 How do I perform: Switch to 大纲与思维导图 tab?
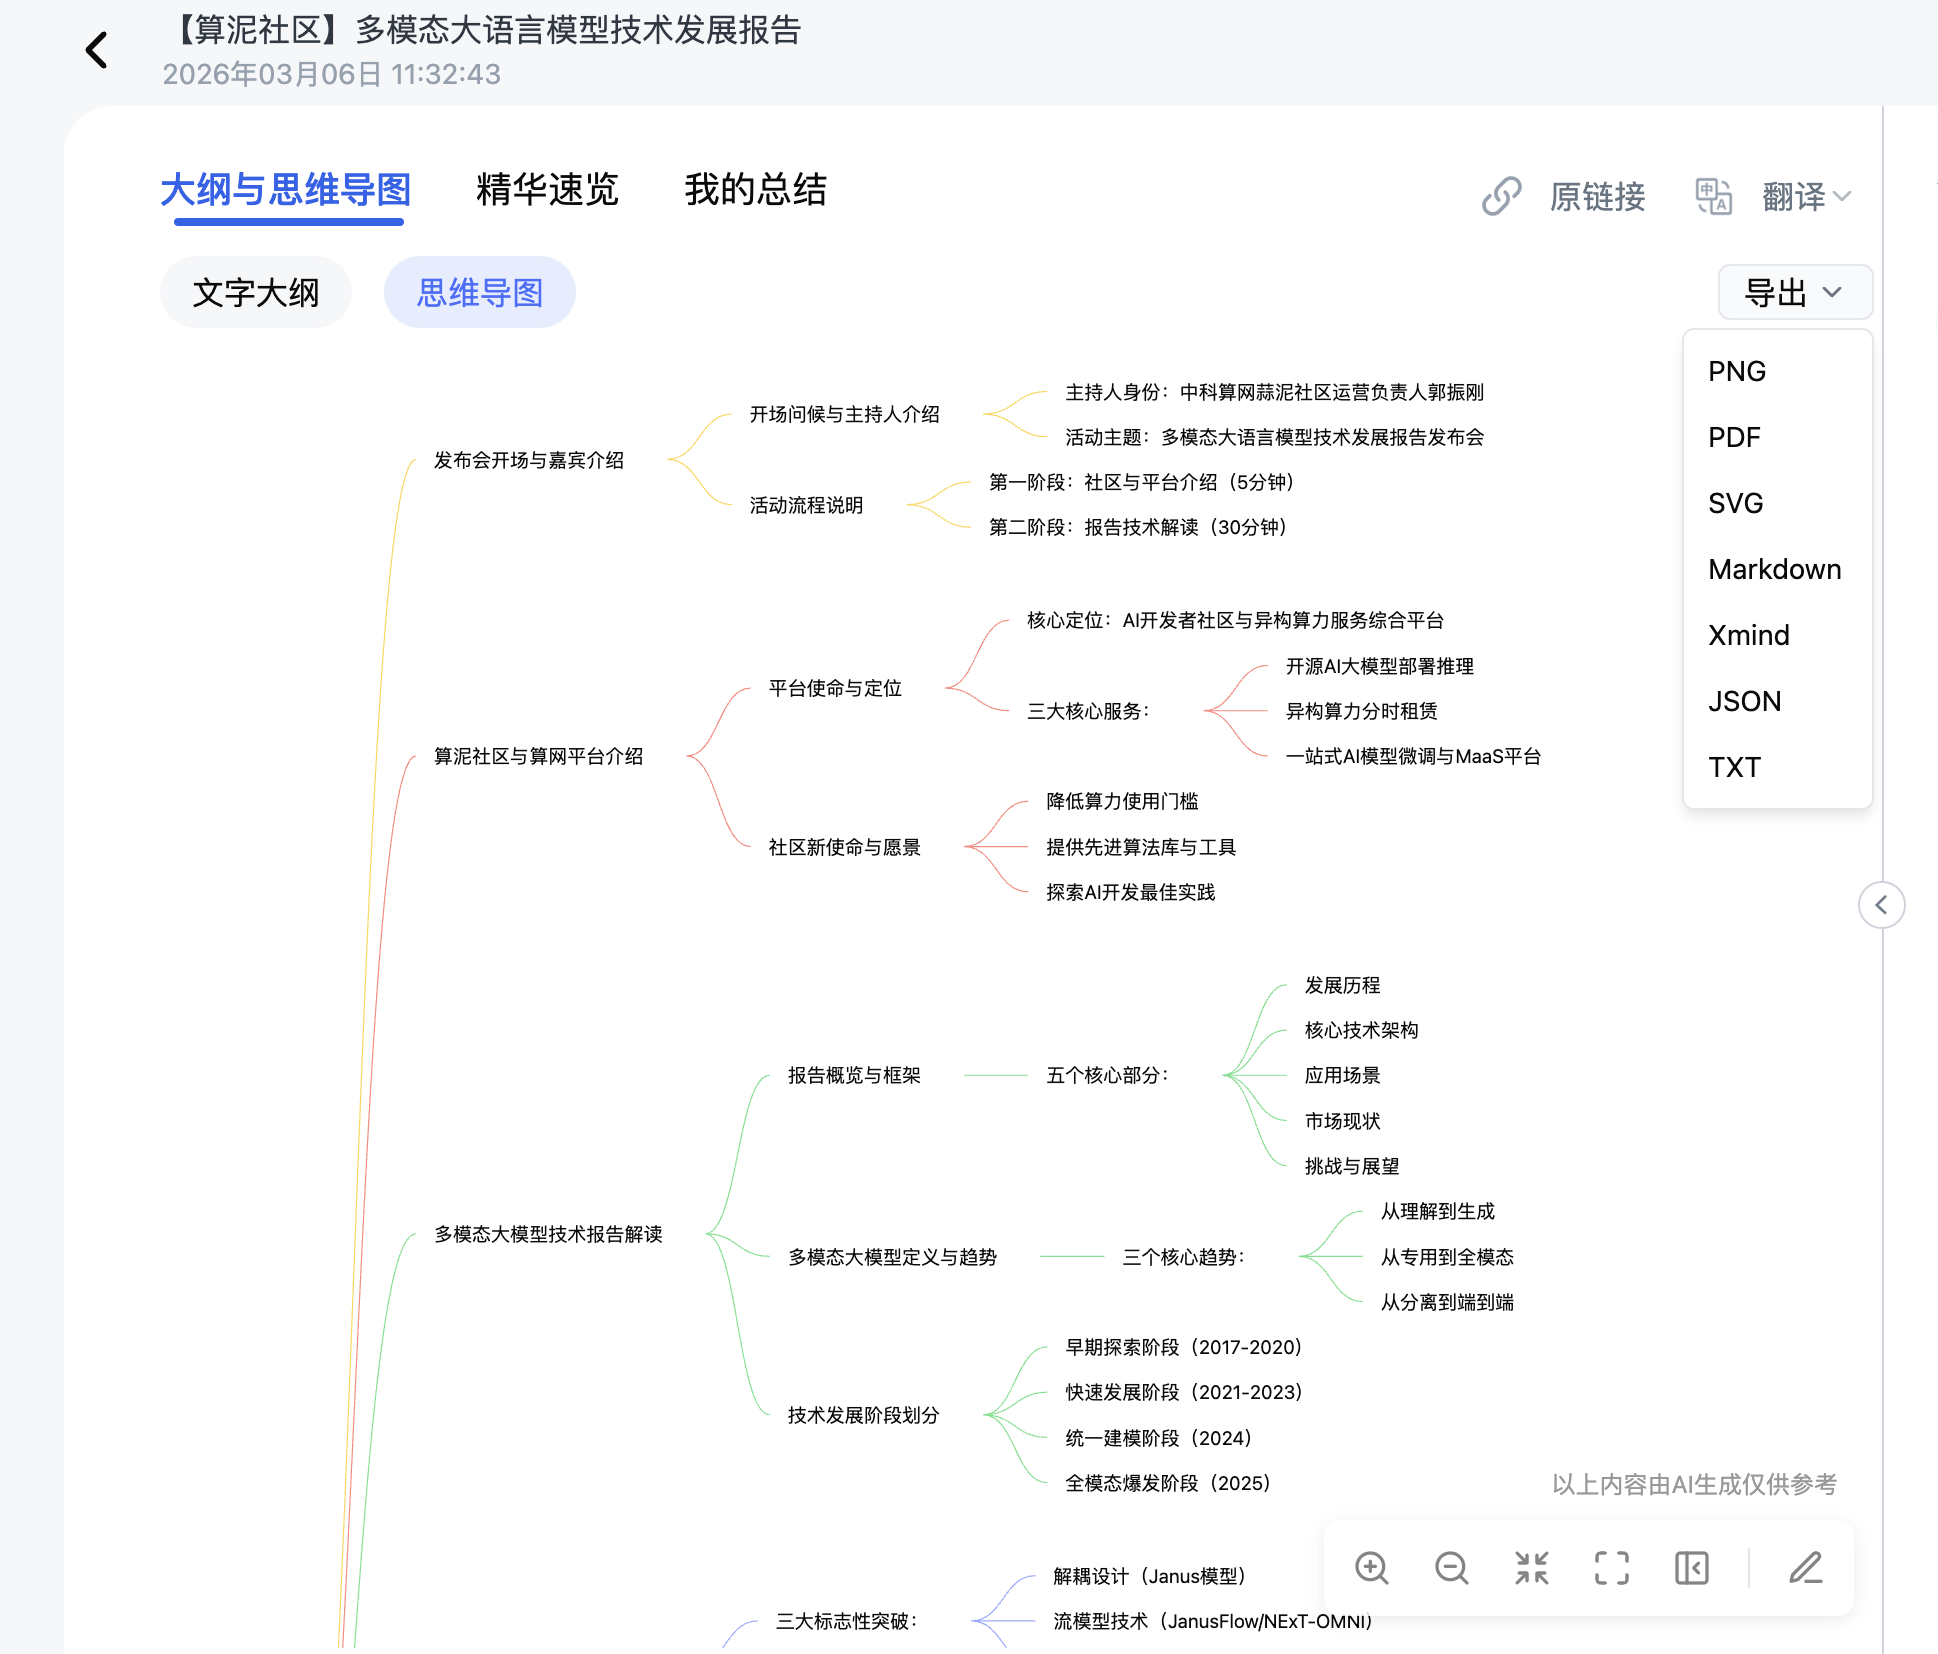click(x=286, y=190)
